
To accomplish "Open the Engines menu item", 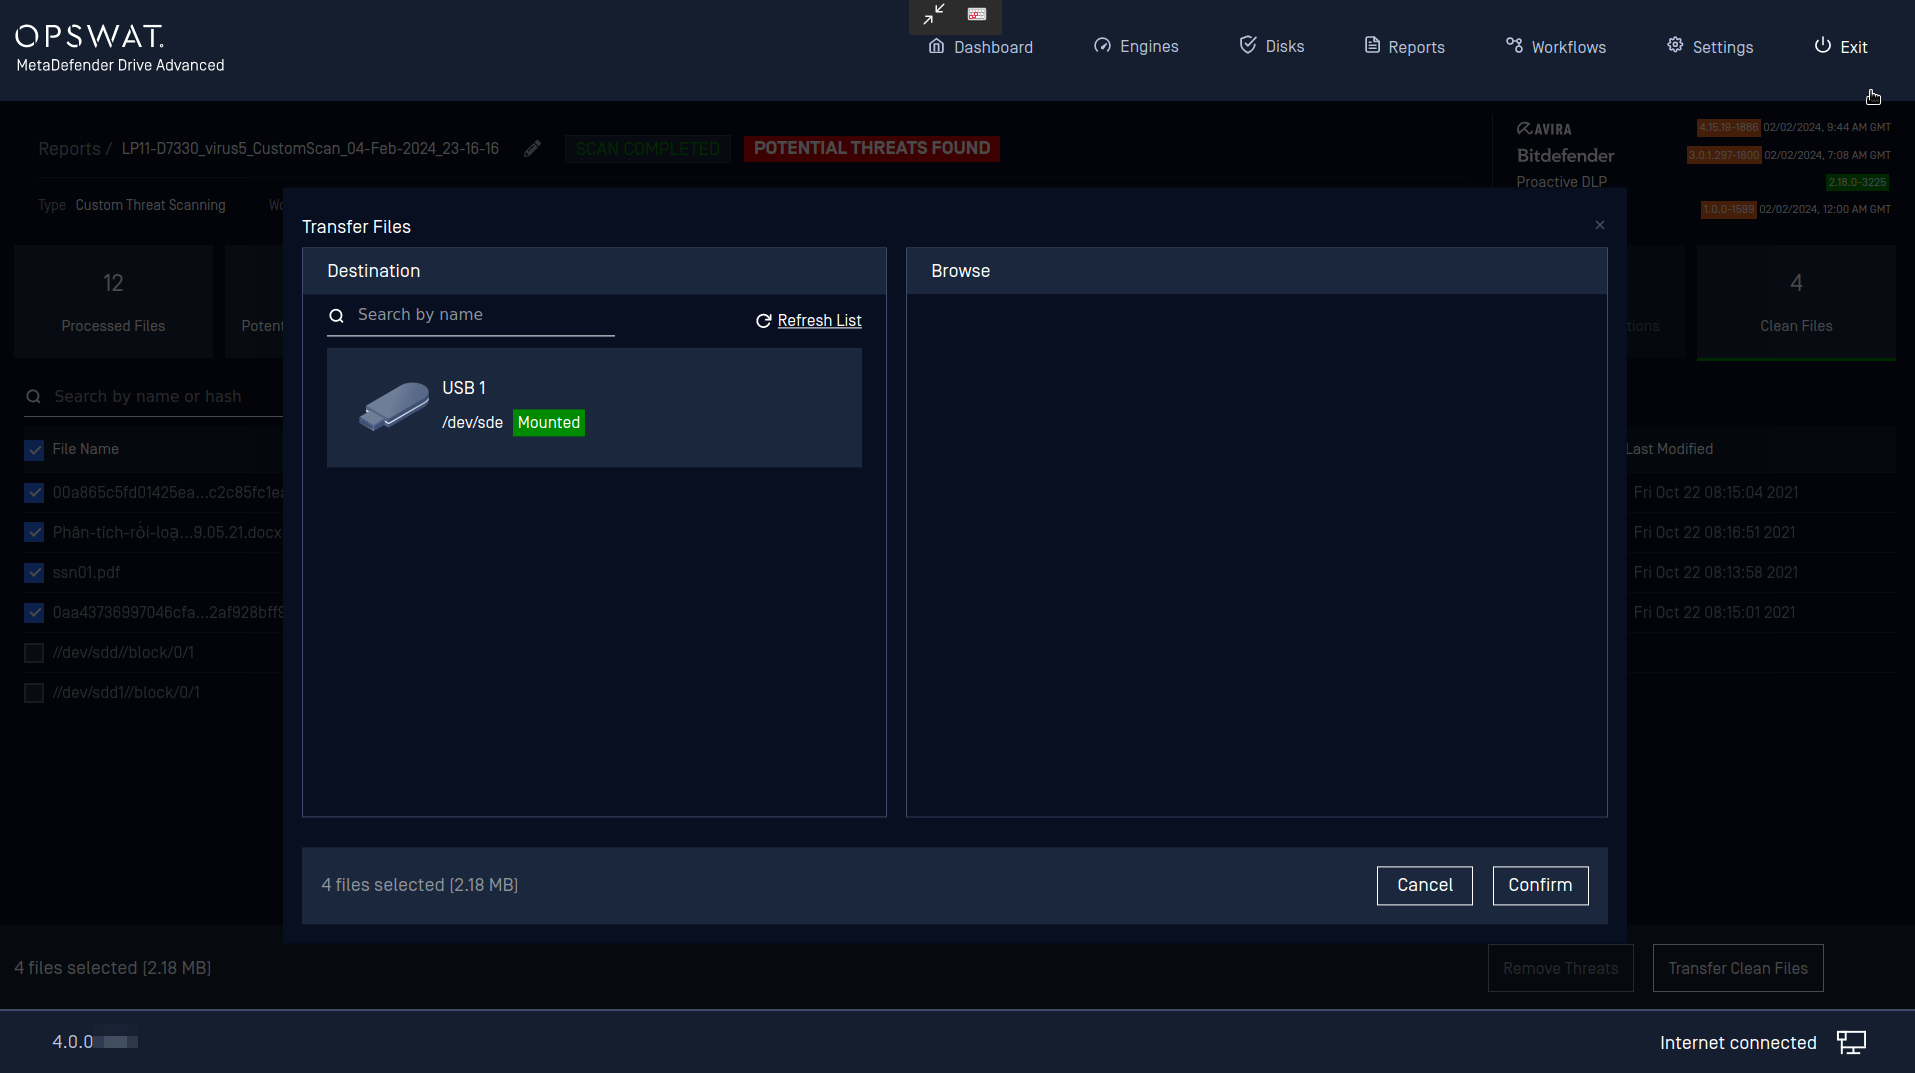I will point(1136,46).
